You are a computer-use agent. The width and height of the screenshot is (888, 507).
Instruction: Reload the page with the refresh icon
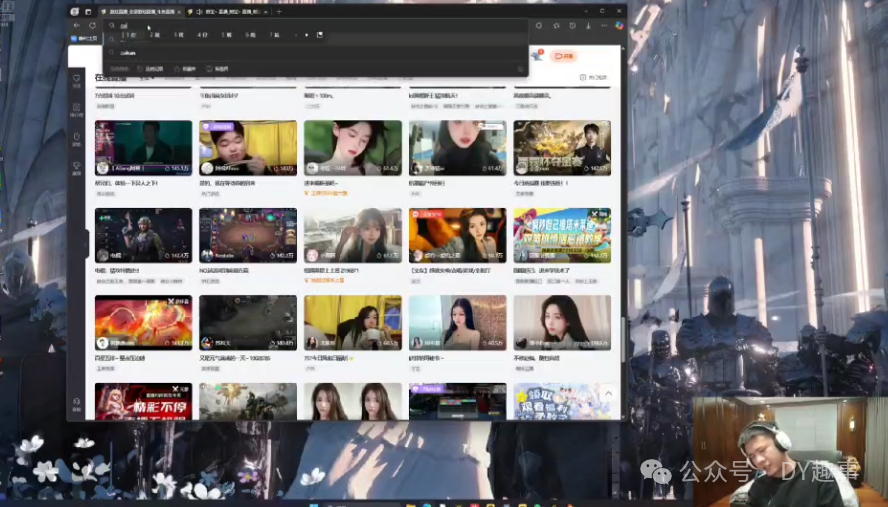(x=92, y=25)
